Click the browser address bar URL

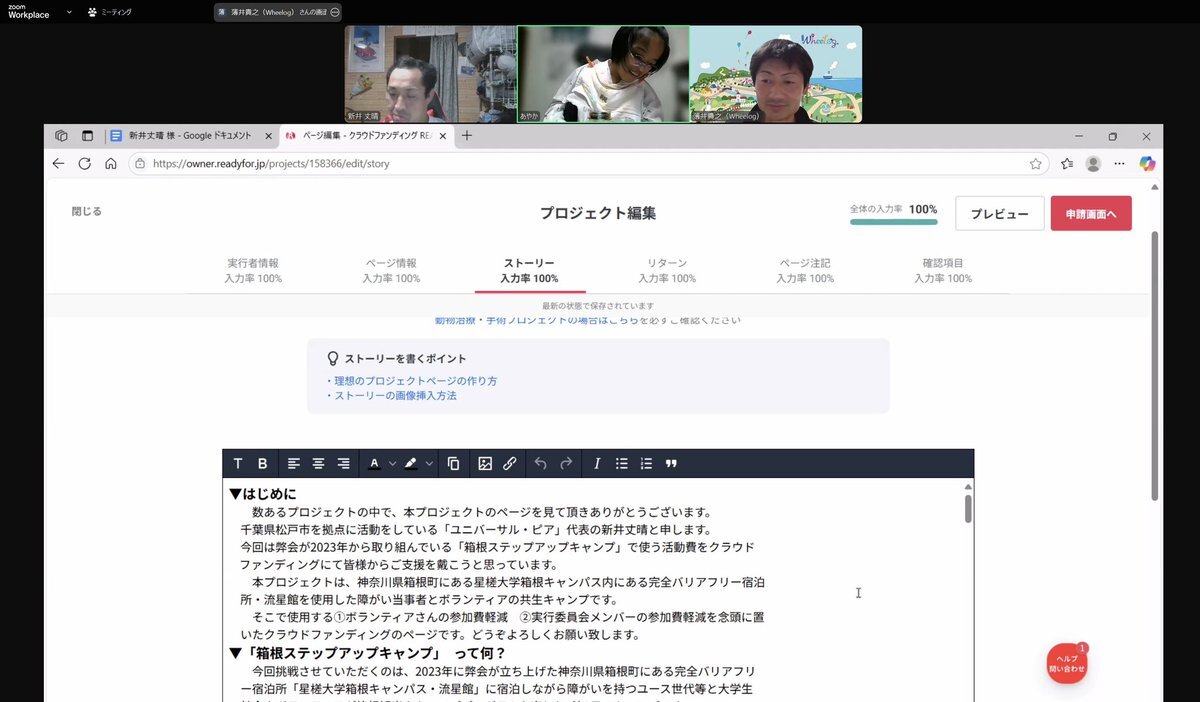click(270, 163)
